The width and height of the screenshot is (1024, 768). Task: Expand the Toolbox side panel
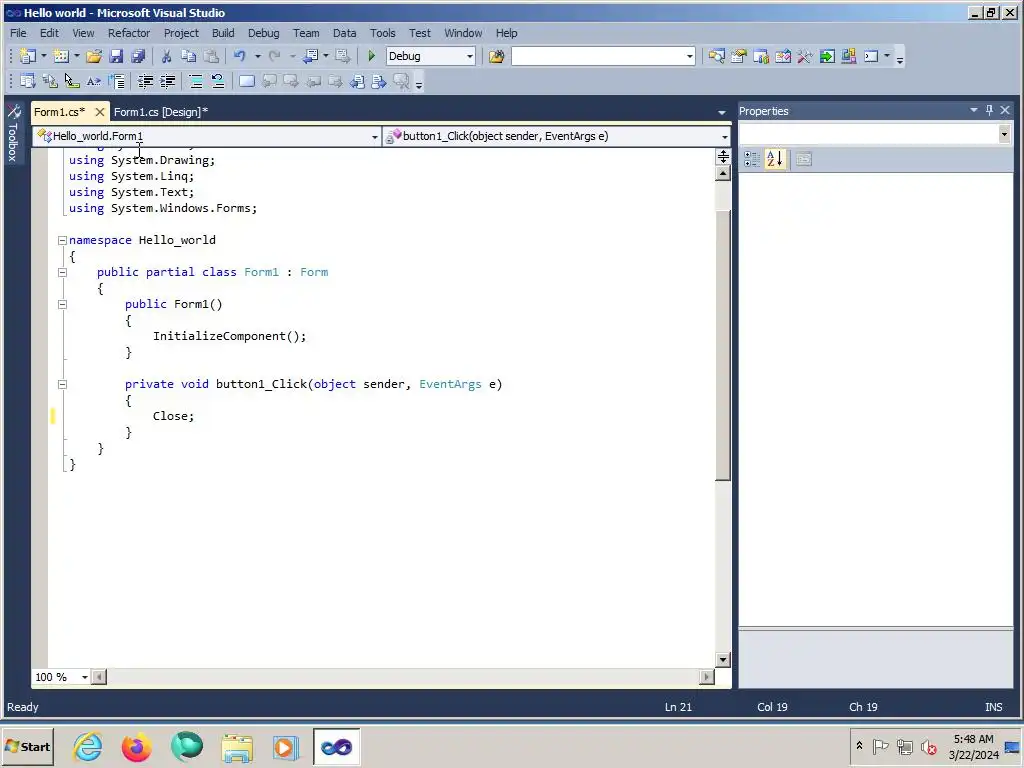coord(13,133)
